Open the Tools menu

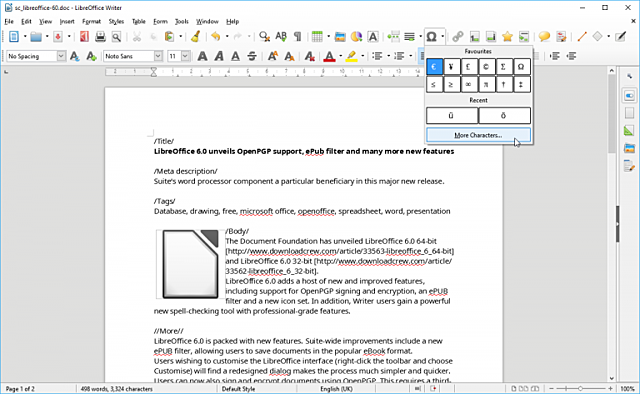pos(182,21)
